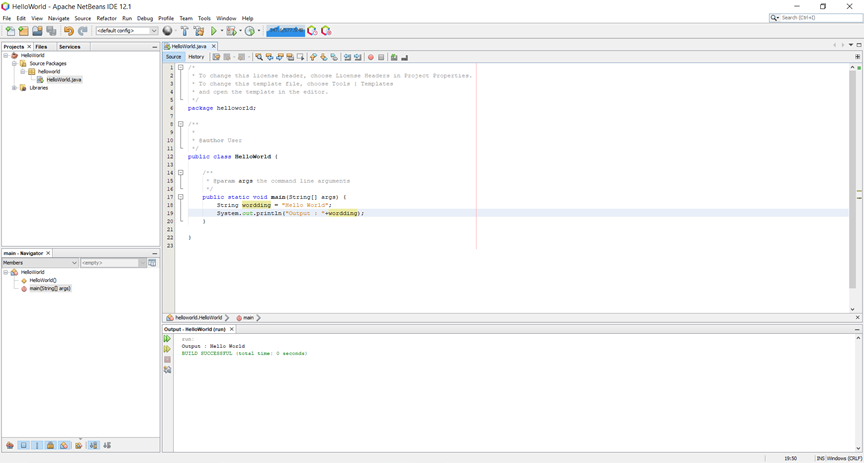Click the Navigator panel view icon beside filter

tap(152, 263)
